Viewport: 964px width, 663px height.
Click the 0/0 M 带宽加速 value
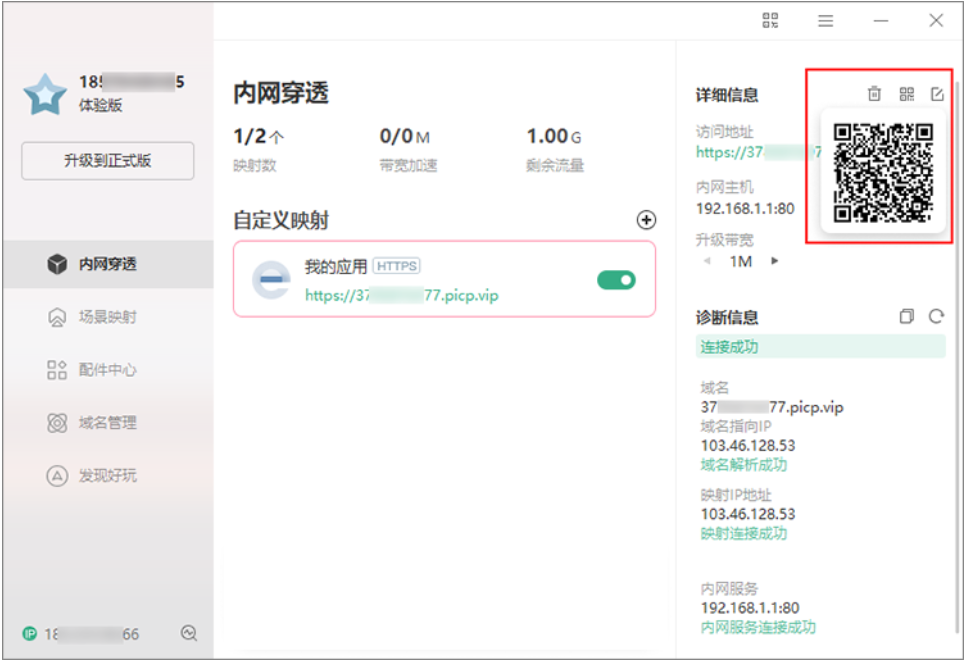point(405,137)
